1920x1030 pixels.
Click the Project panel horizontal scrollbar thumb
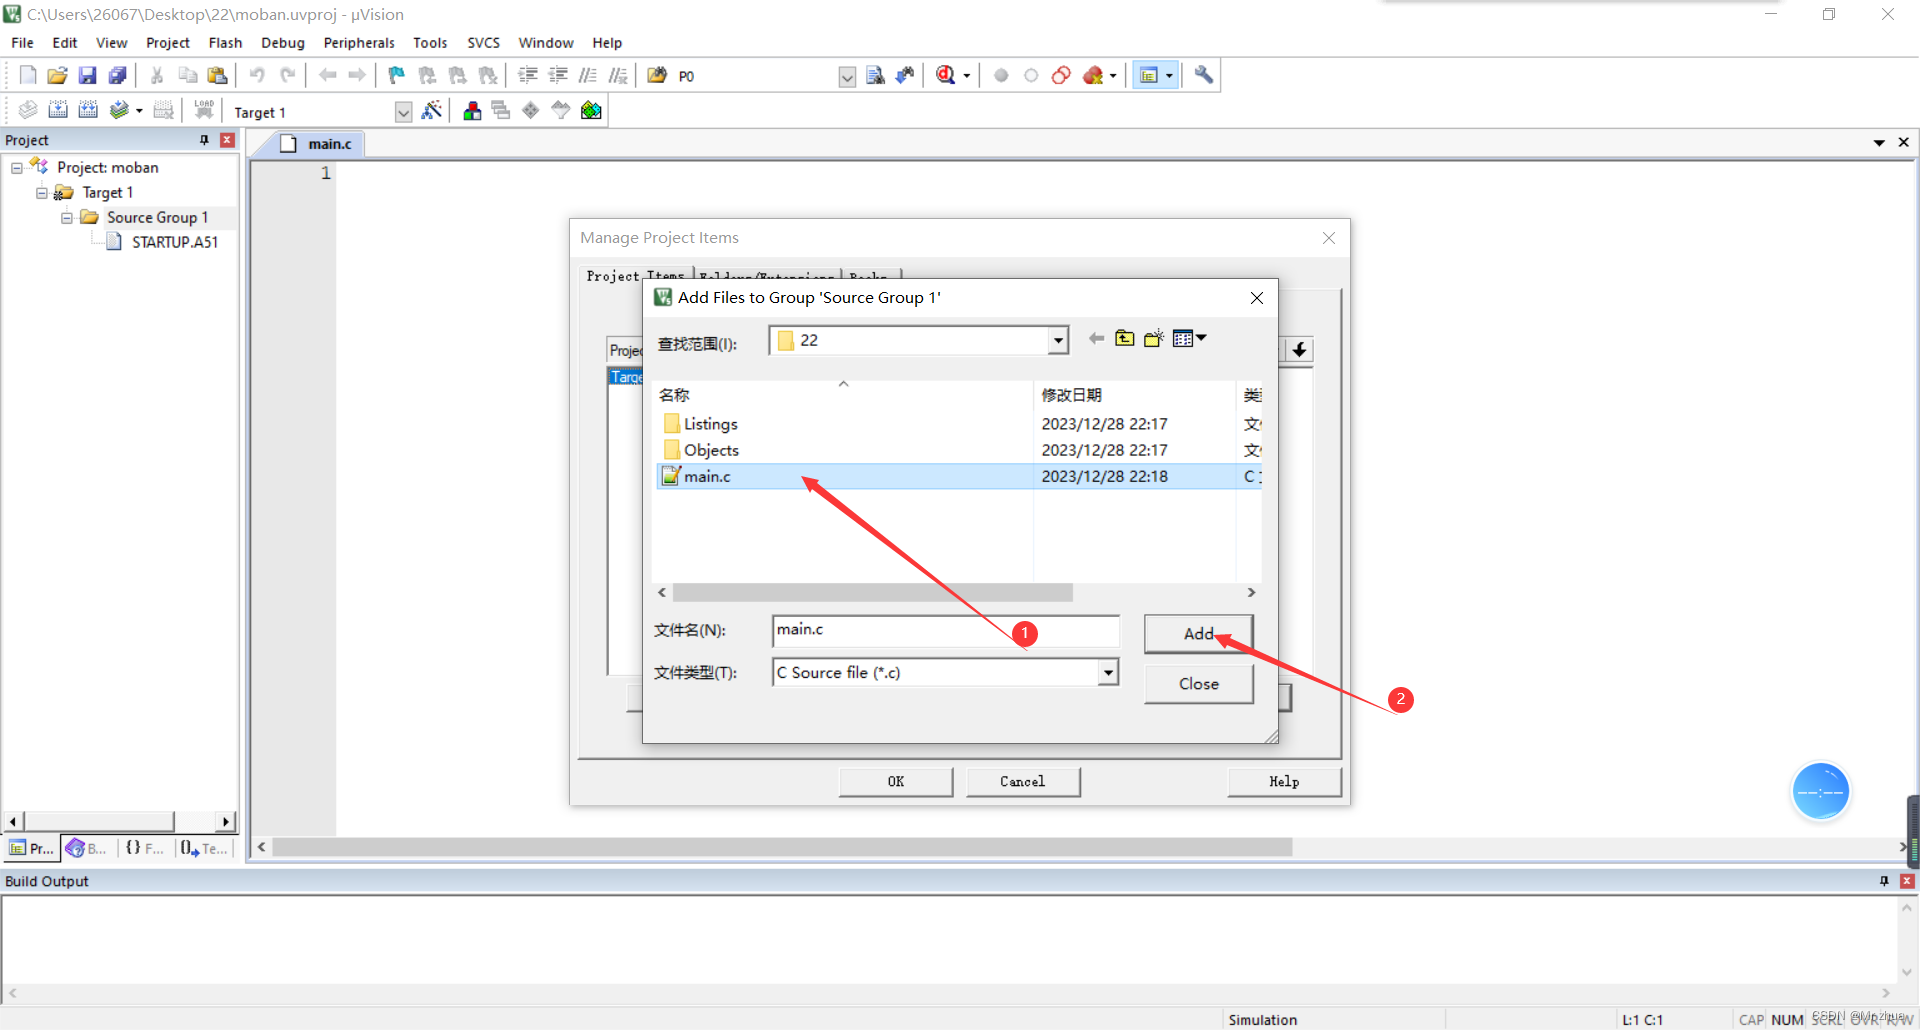(x=98, y=821)
